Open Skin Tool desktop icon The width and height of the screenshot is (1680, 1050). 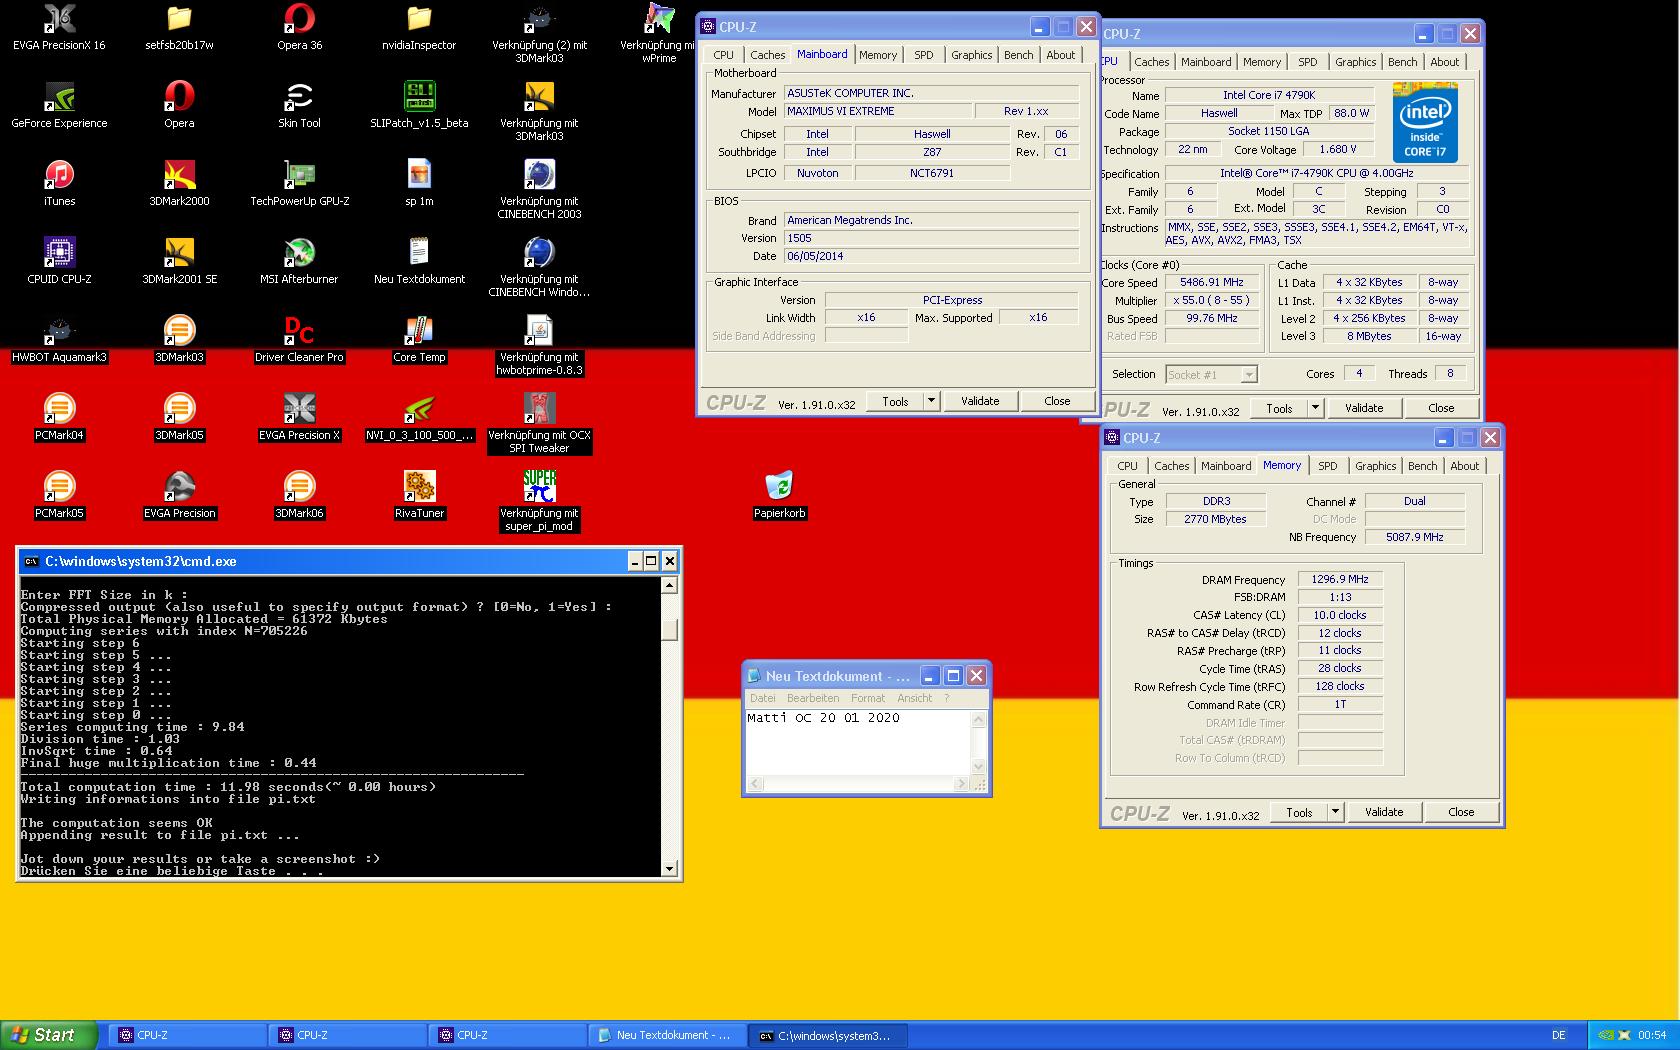299,105
